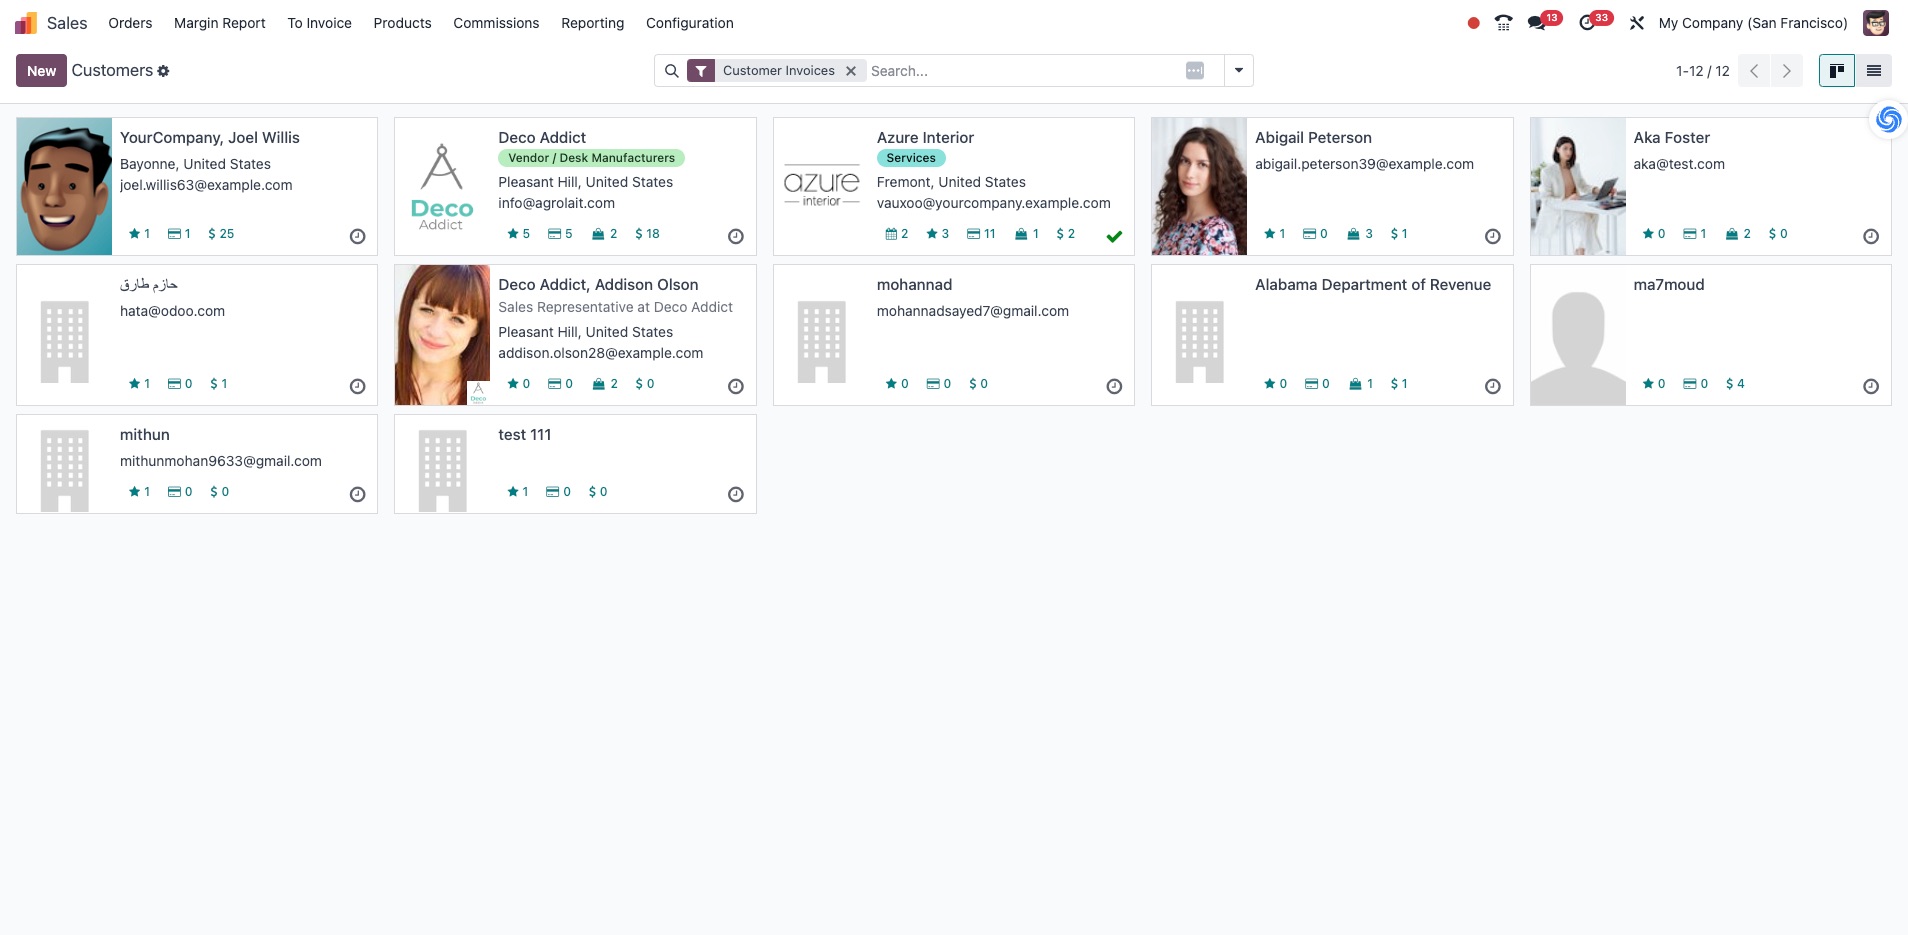Image resolution: width=1908 pixels, height=935 pixels.
Task: Click activity clock on Aka Foster card
Action: [x=1871, y=237]
